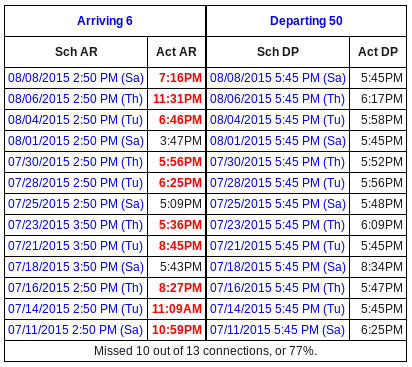Viewport: 412px width, 367px height.
Task: Click arrival link 08/06/2015 2:50 PM (Th)
Action: (75, 99)
